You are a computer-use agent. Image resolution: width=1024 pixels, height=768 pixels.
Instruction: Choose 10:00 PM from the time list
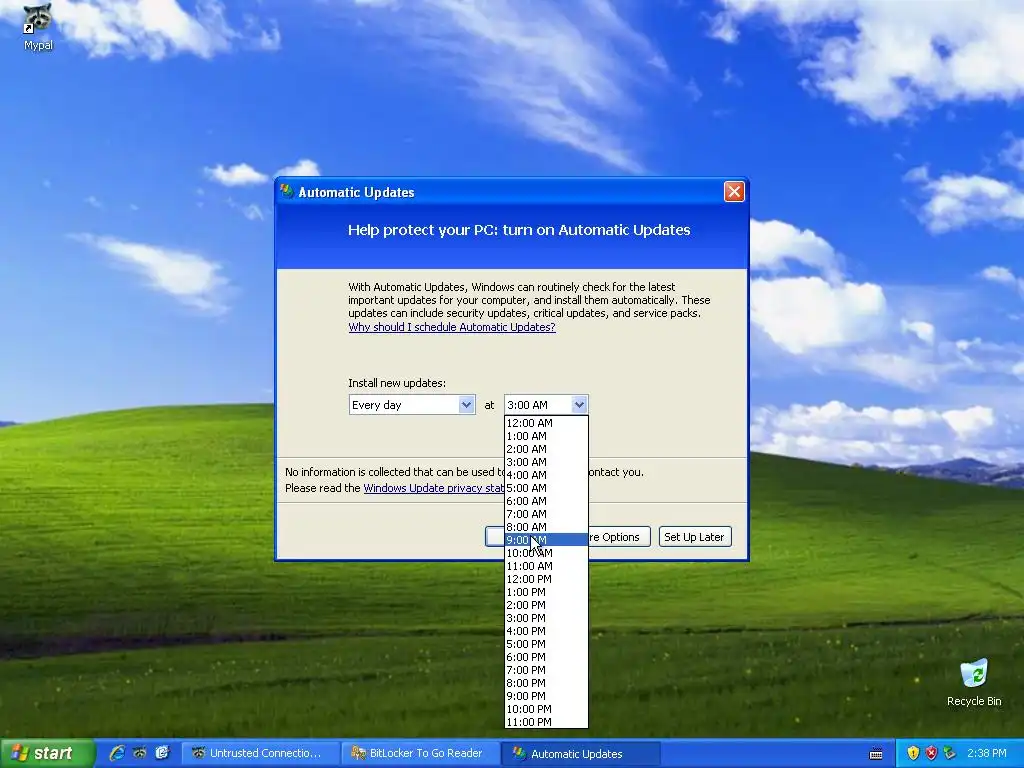click(546, 709)
